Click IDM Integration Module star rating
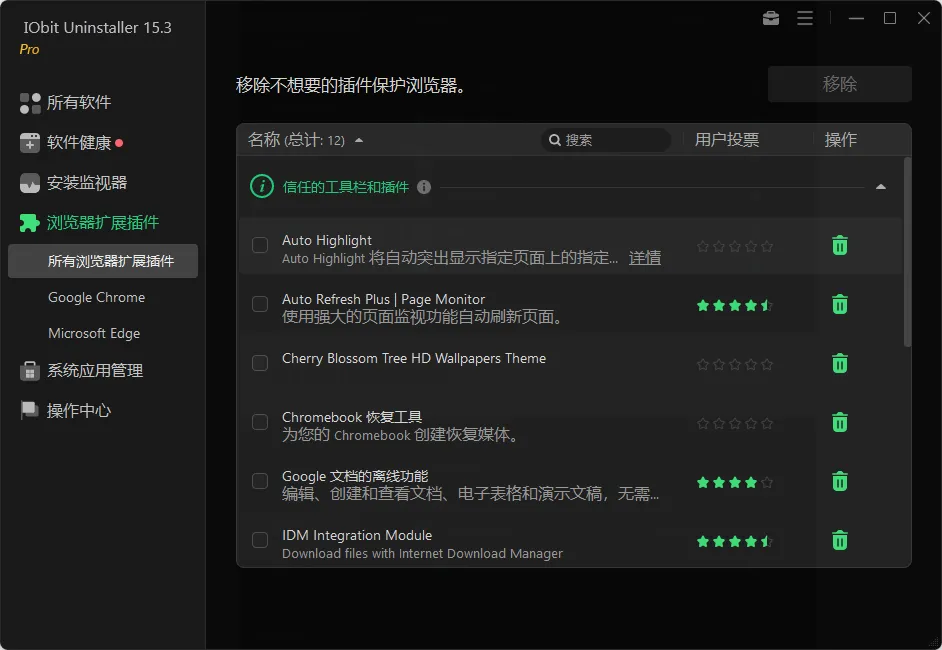 click(735, 541)
